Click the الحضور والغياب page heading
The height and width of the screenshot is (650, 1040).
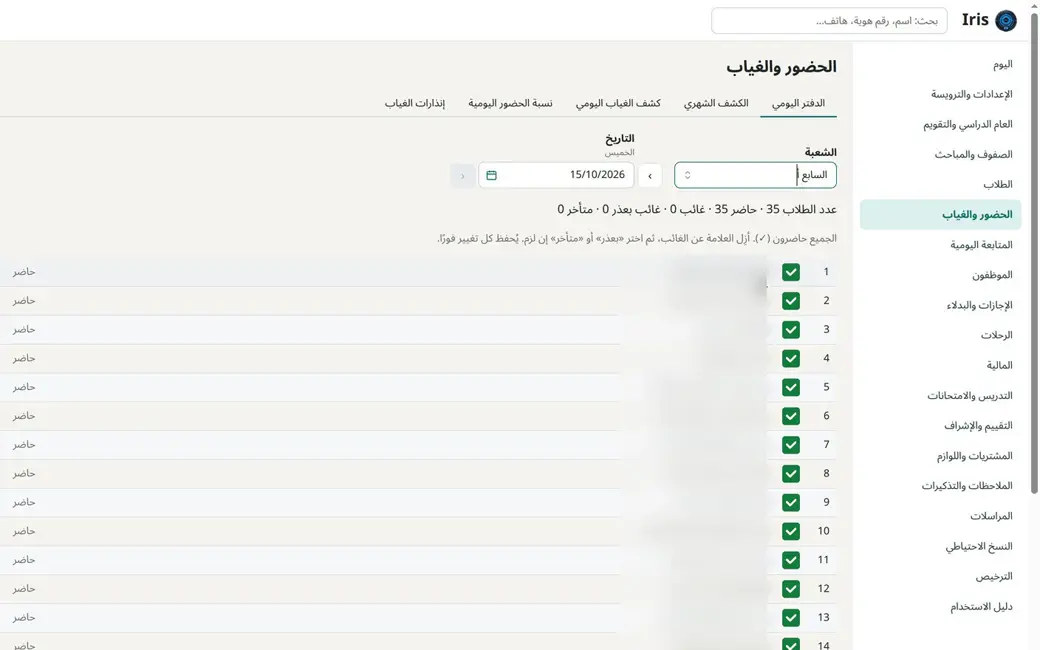781,67
